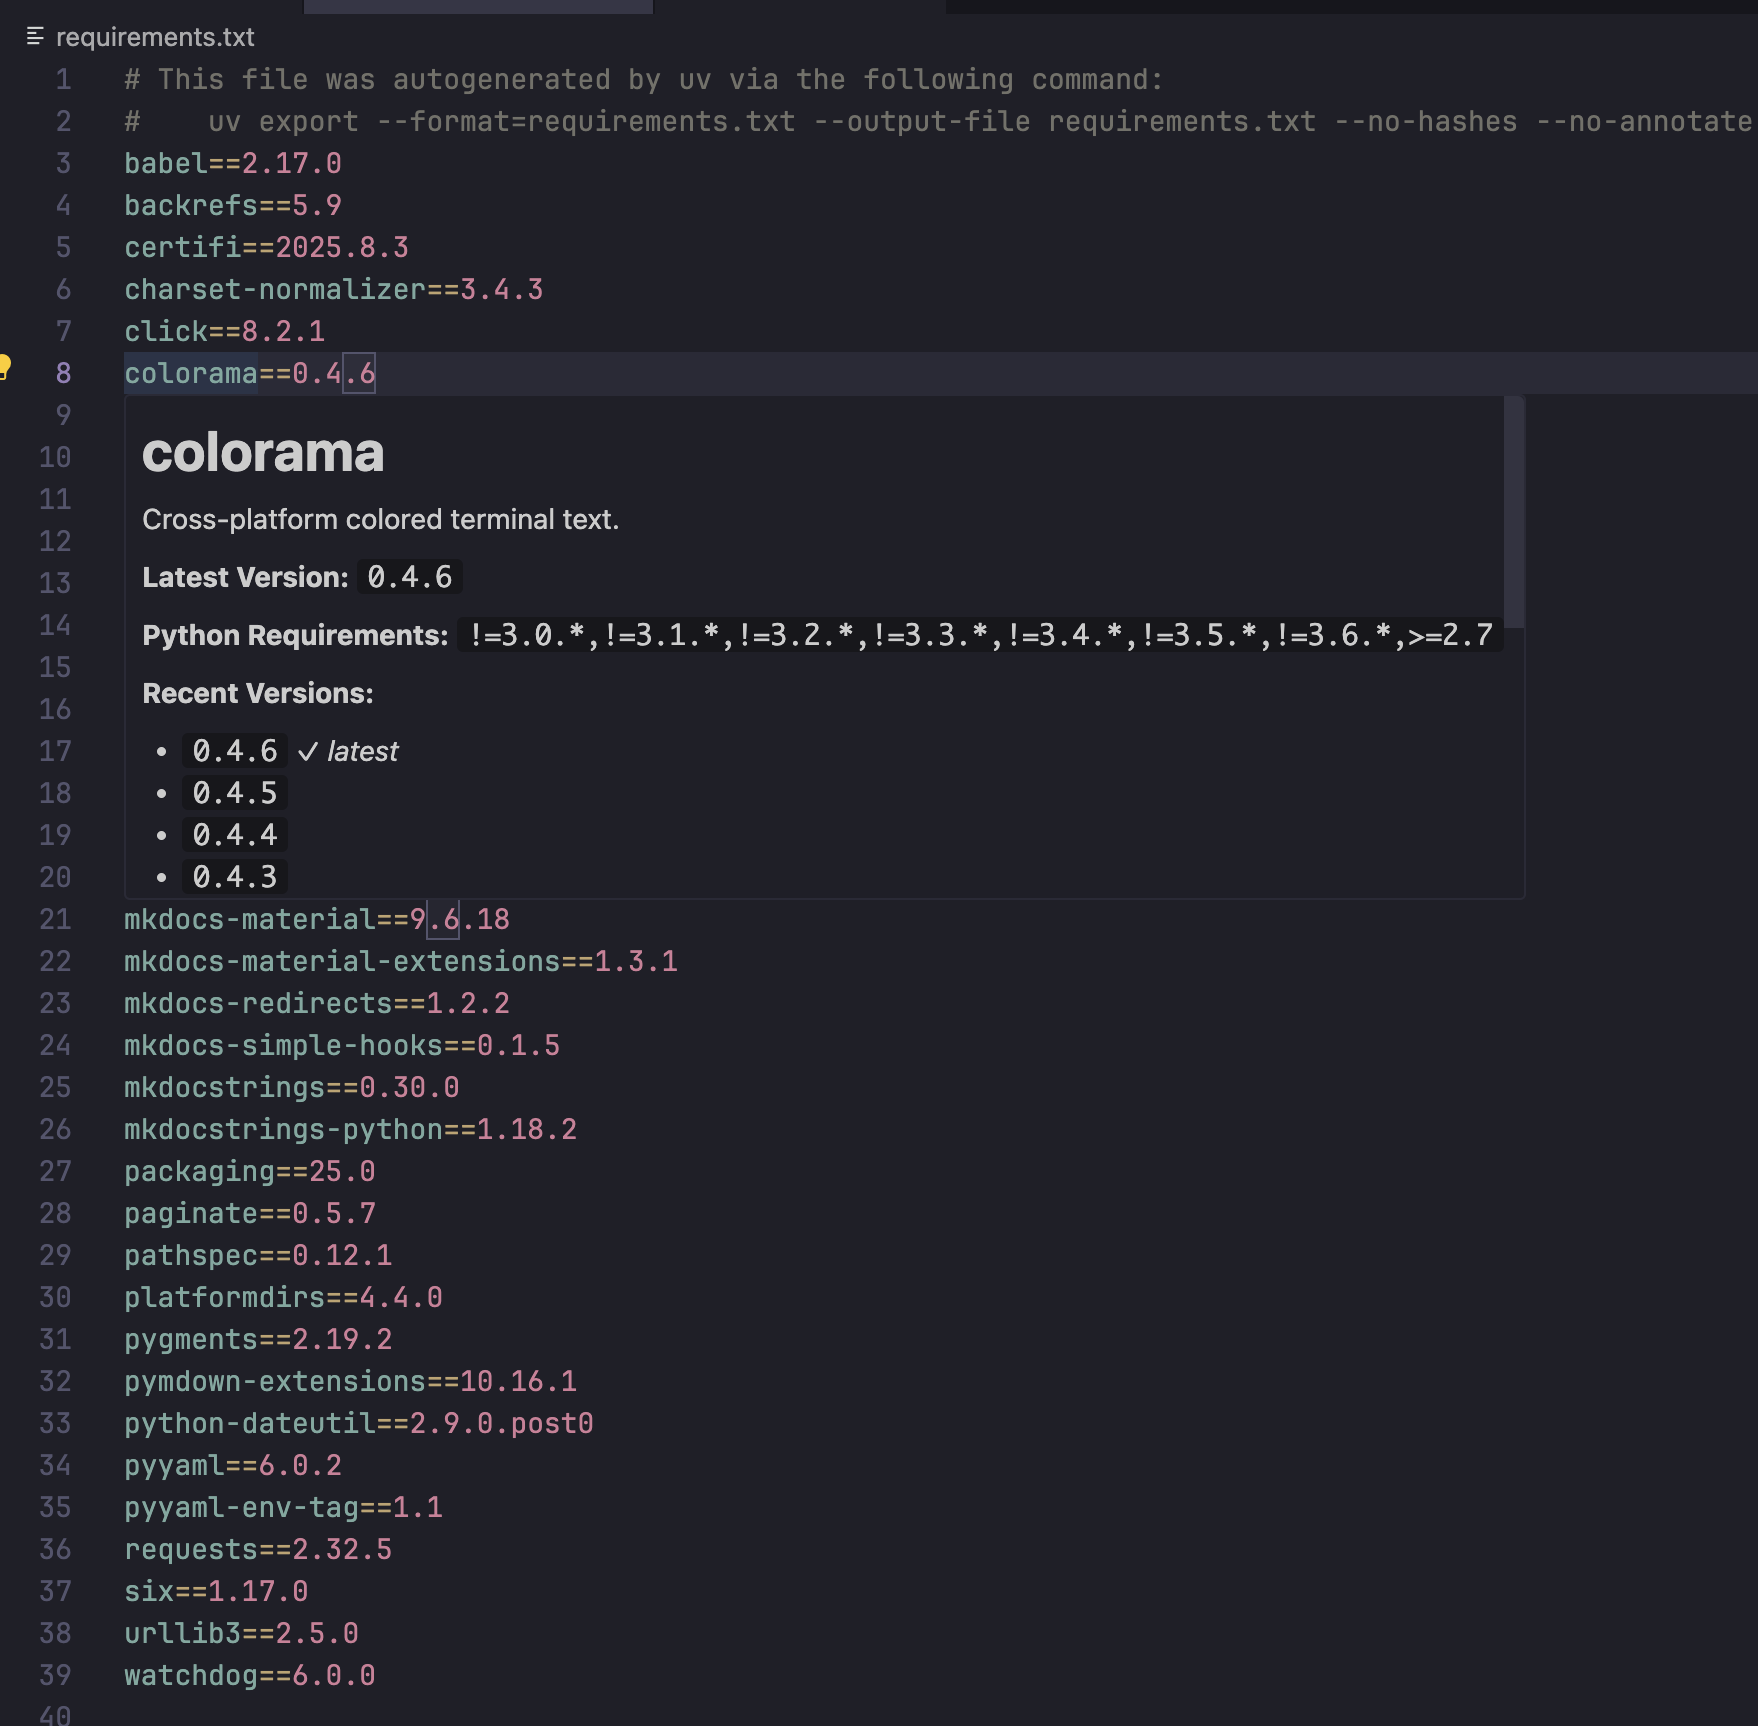Select version 0.4.5 in Recent Versions
The height and width of the screenshot is (1726, 1758).
point(235,793)
